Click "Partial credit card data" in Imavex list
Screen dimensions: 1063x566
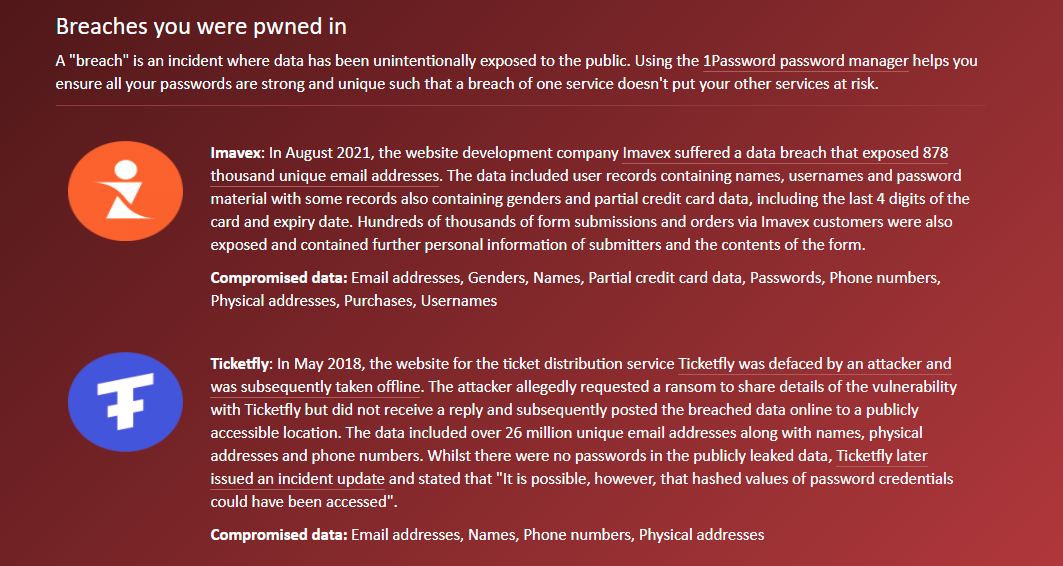point(665,278)
